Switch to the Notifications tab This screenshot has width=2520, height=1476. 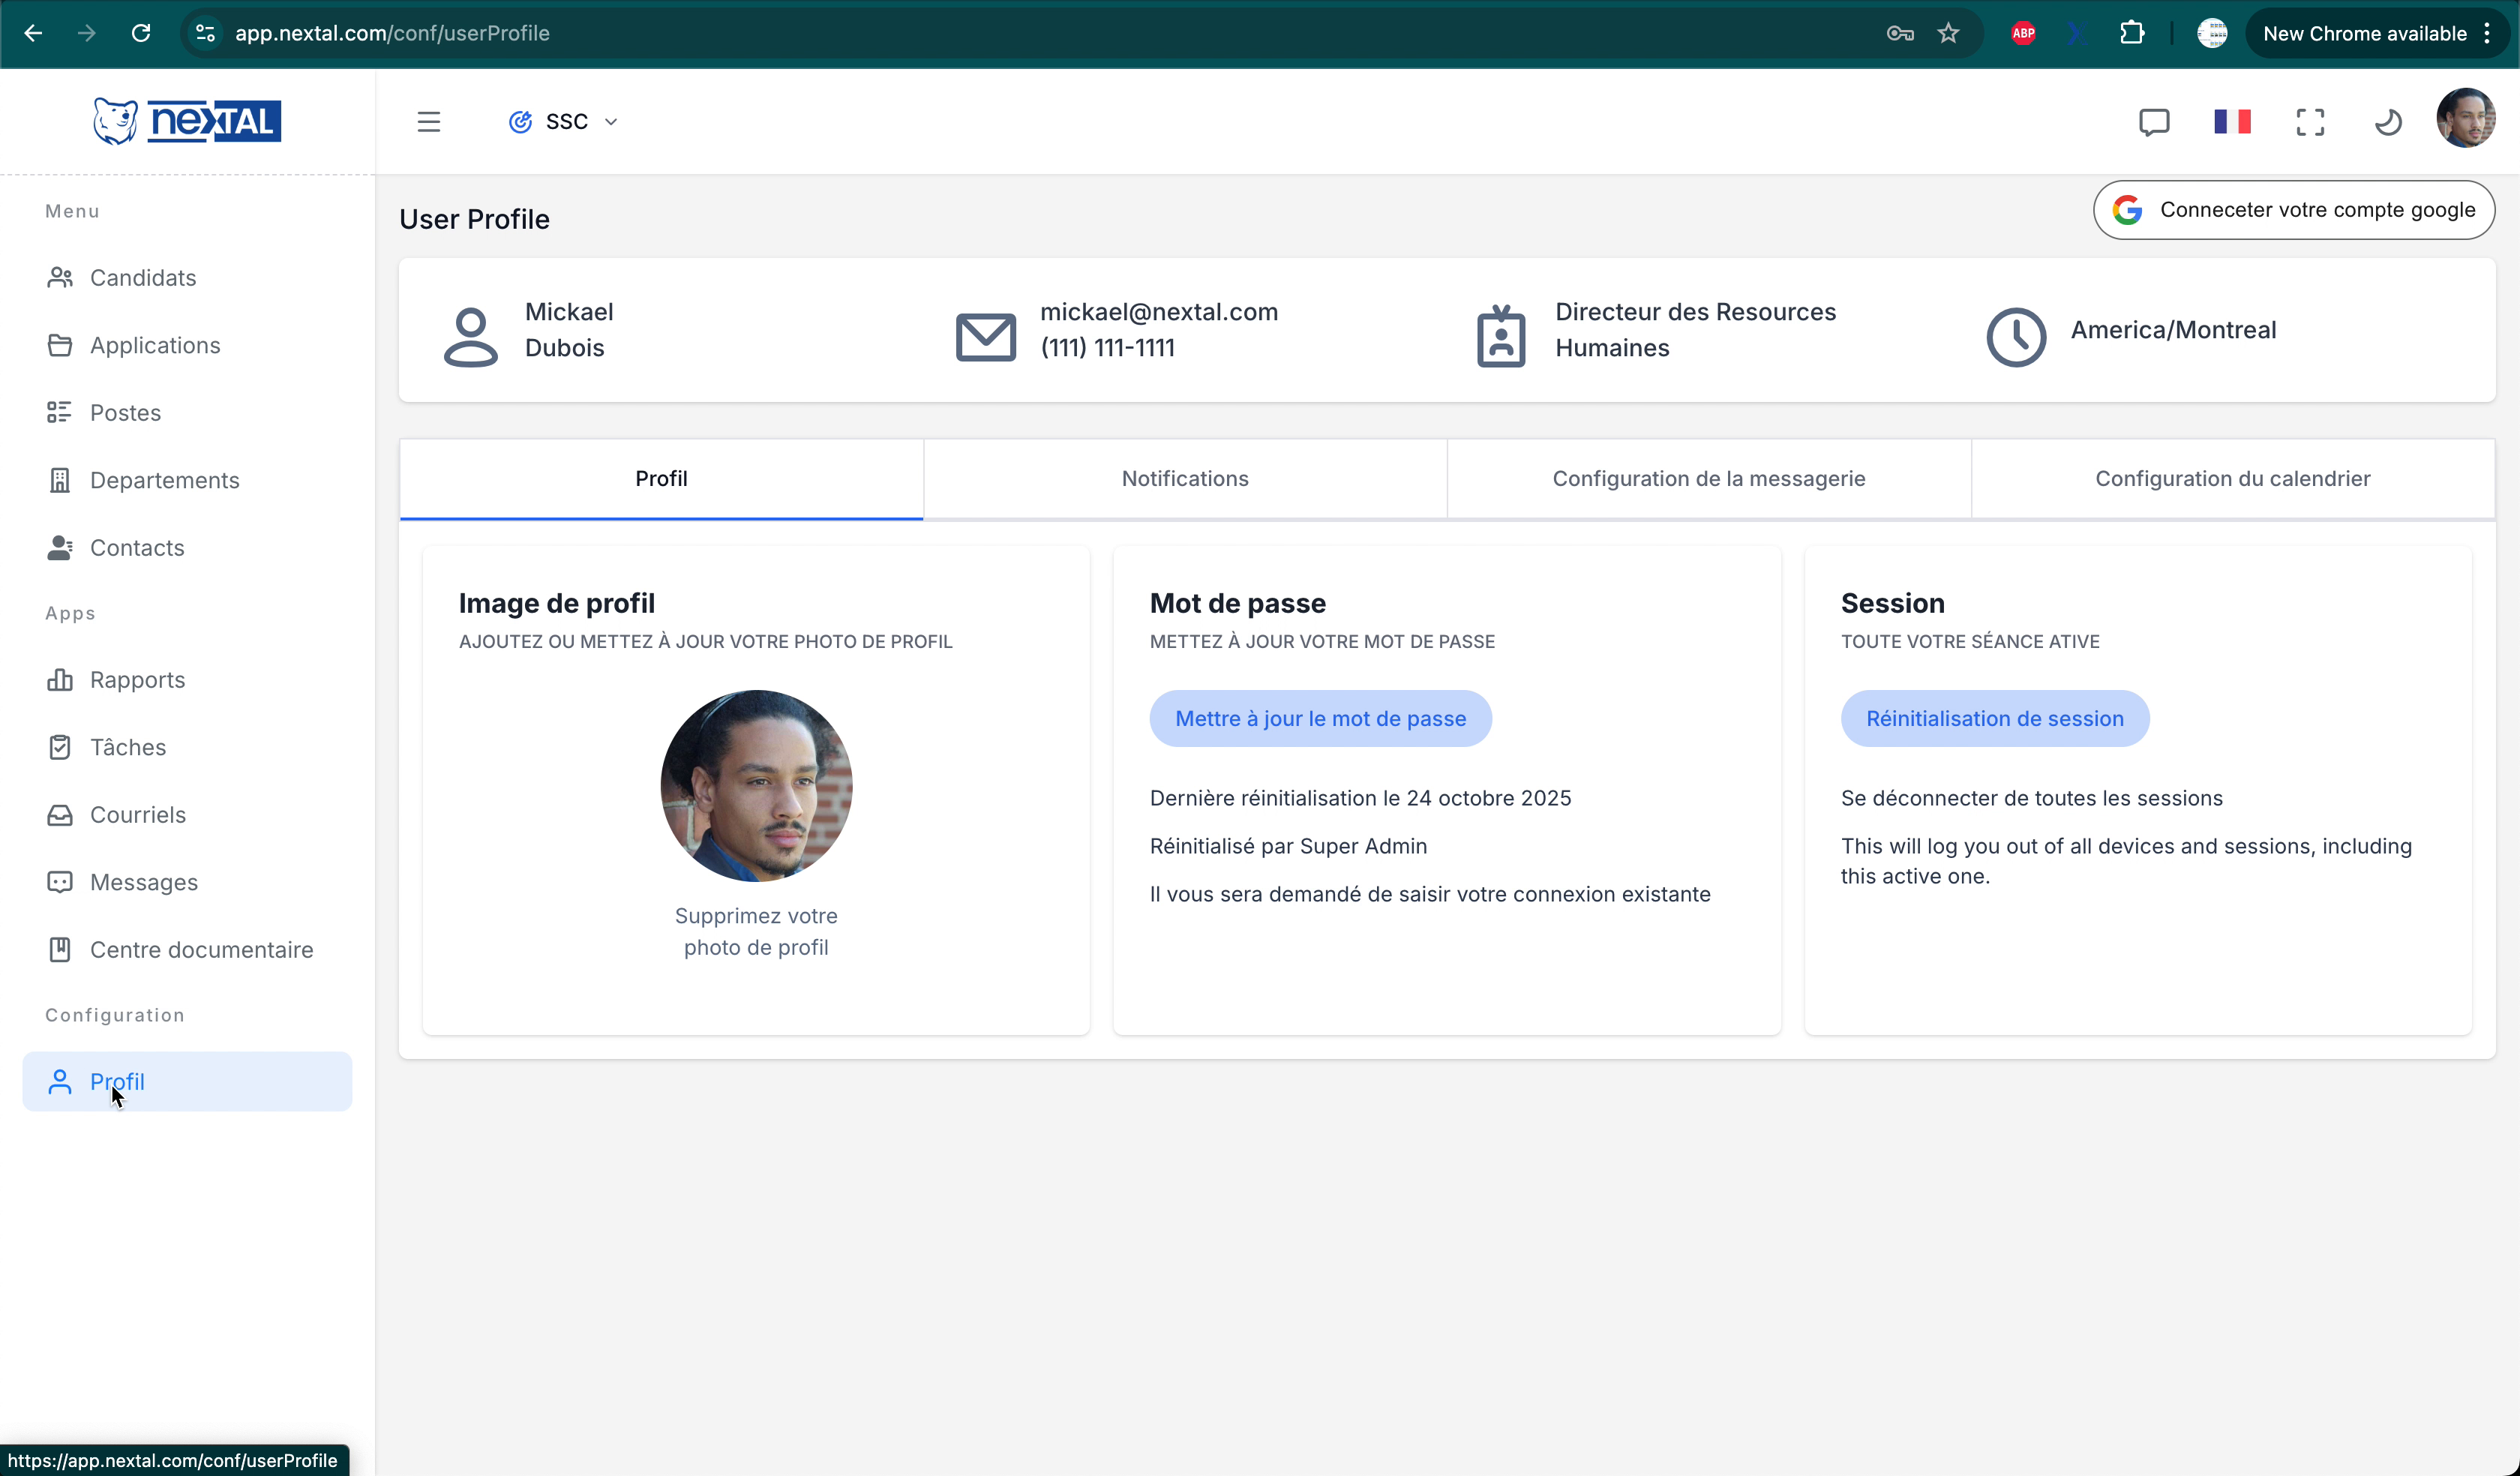pos(1184,478)
